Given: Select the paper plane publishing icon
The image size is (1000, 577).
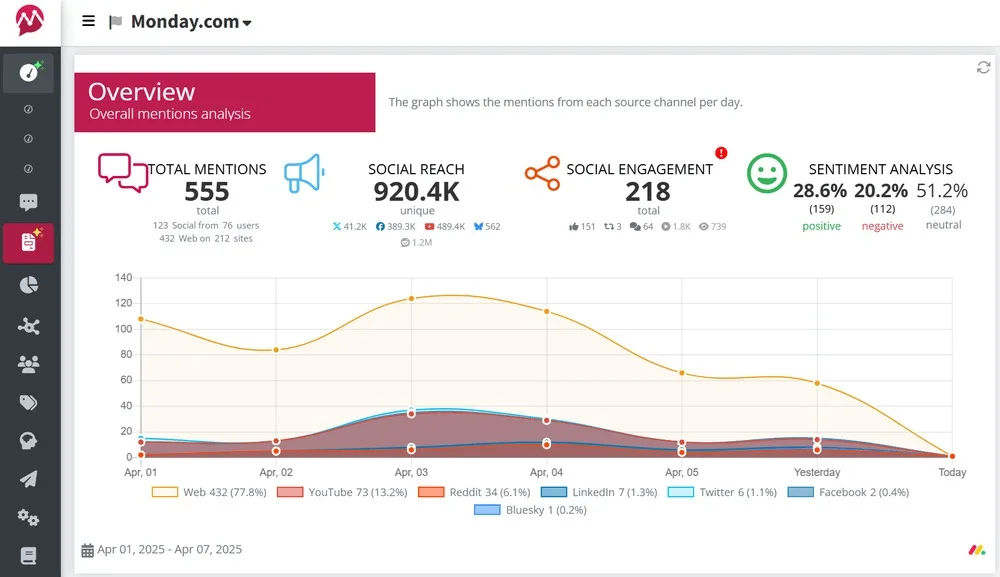Looking at the screenshot, I should [x=28, y=478].
